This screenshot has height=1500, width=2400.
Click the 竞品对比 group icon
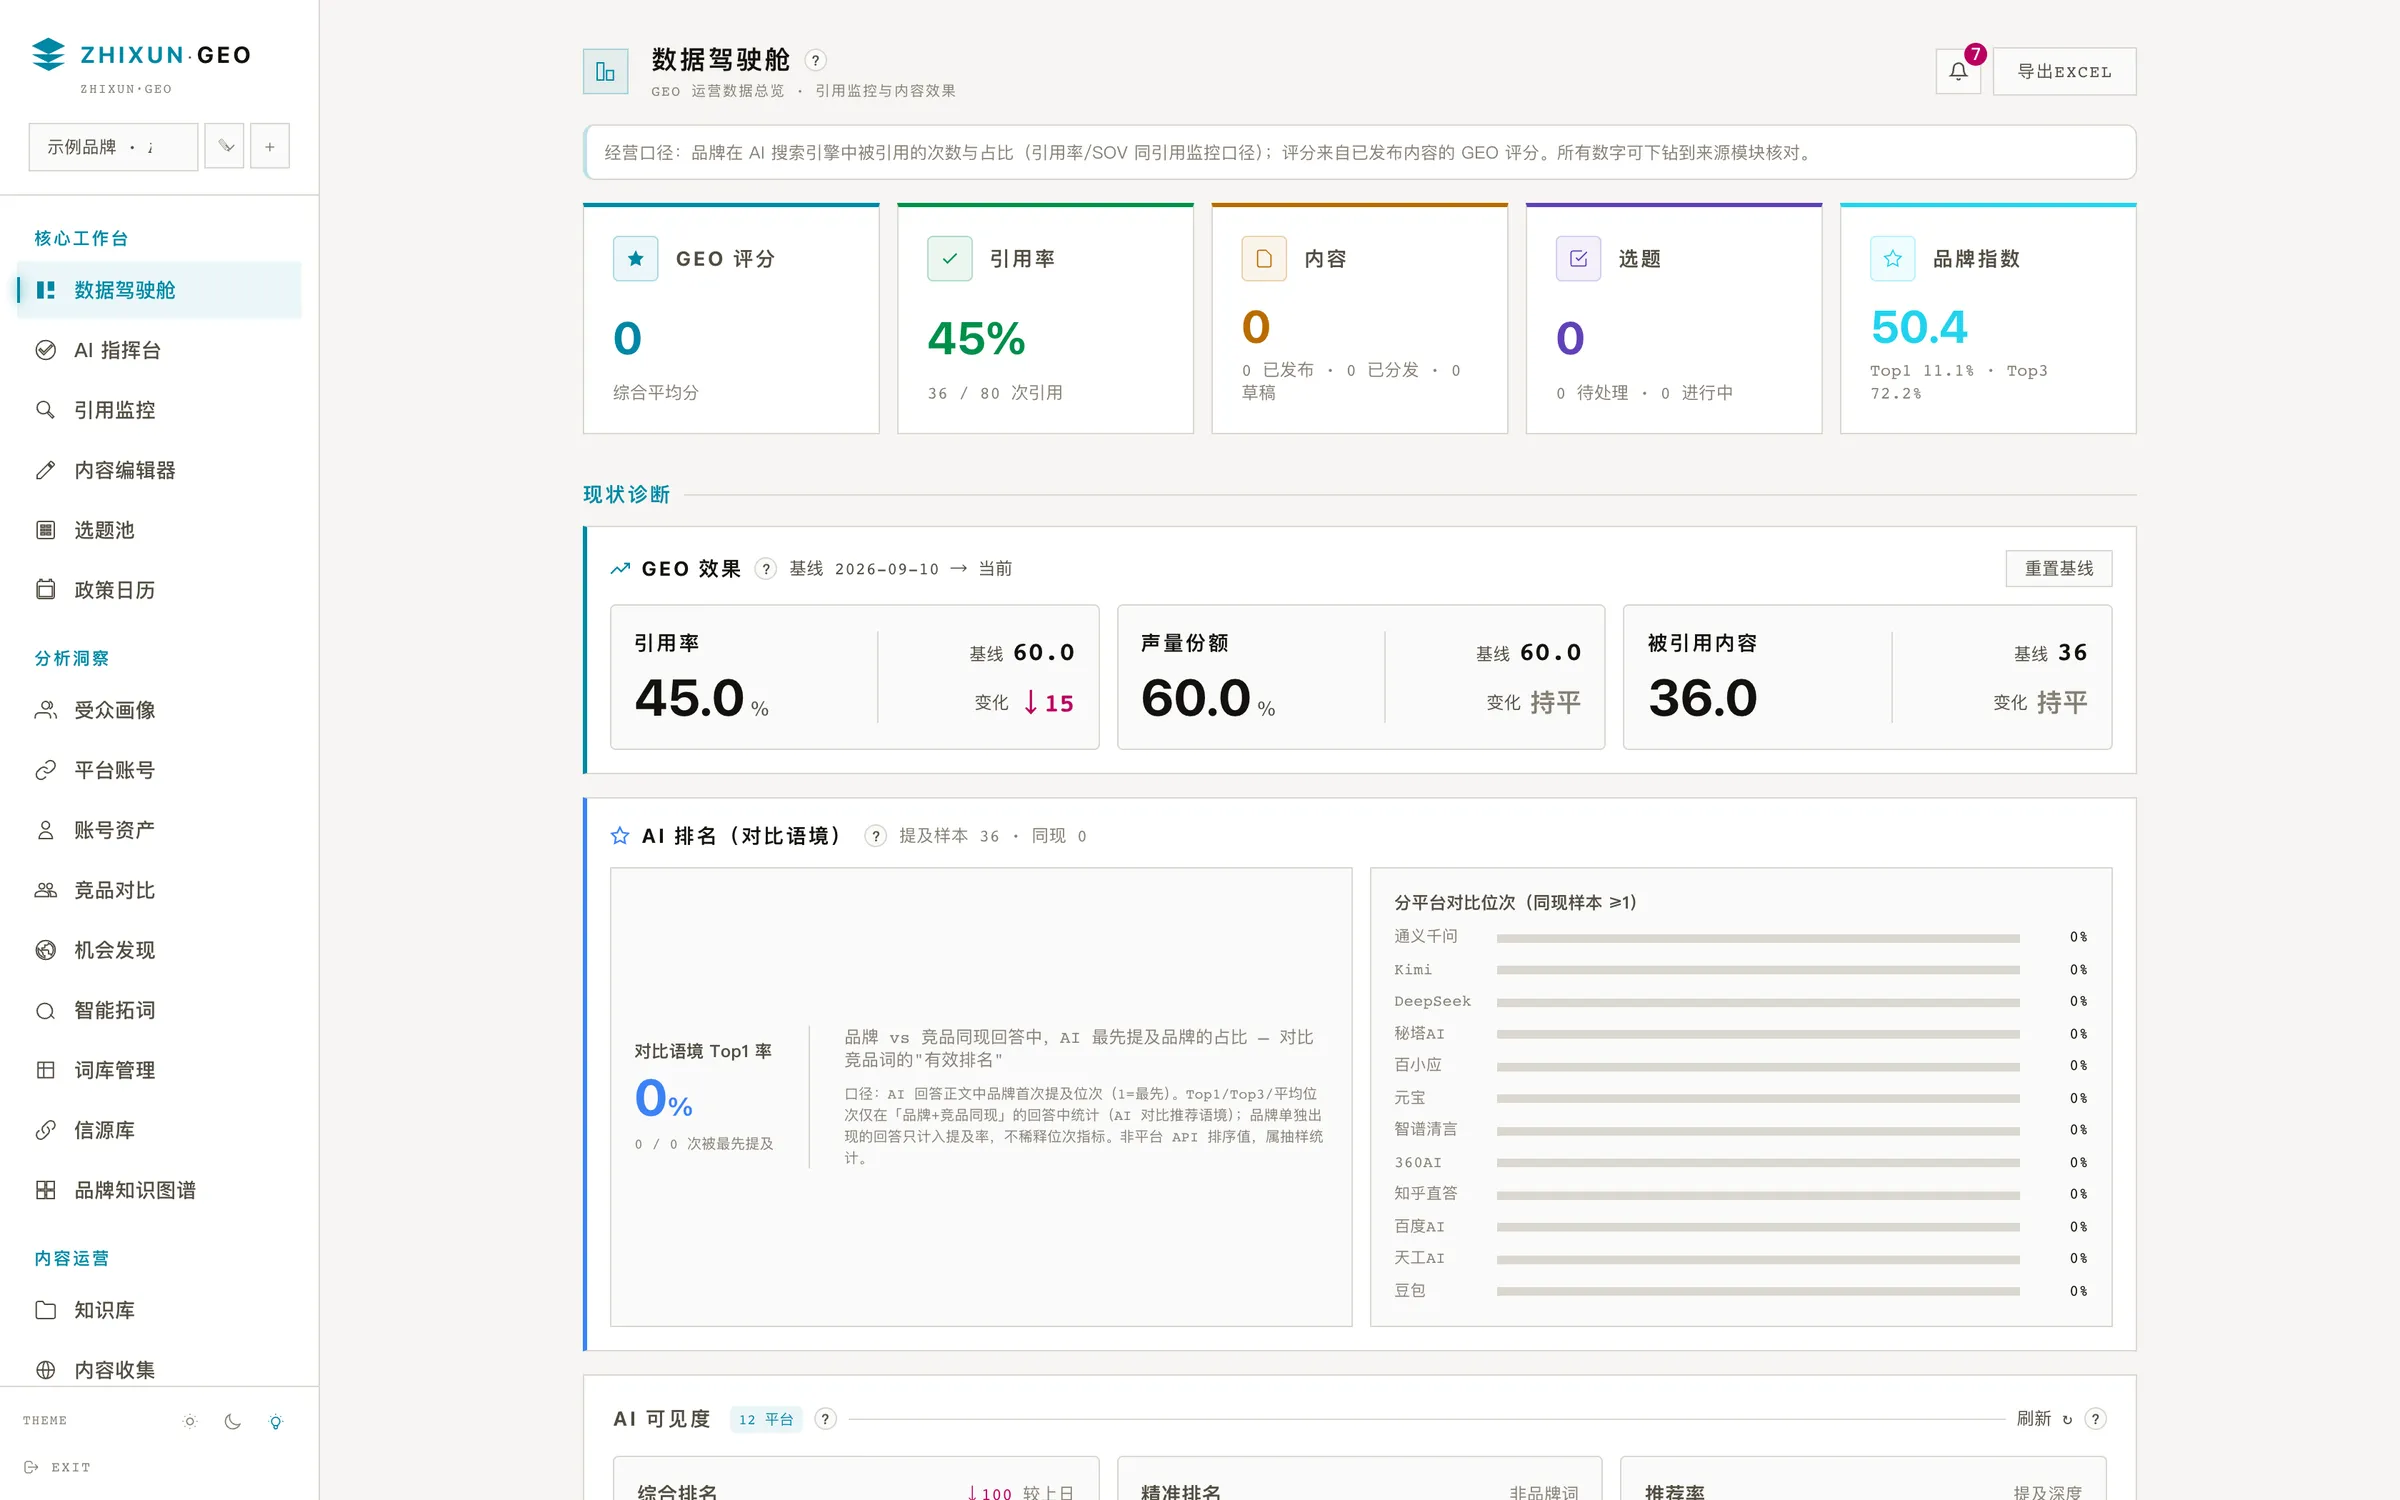pos(46,890)
